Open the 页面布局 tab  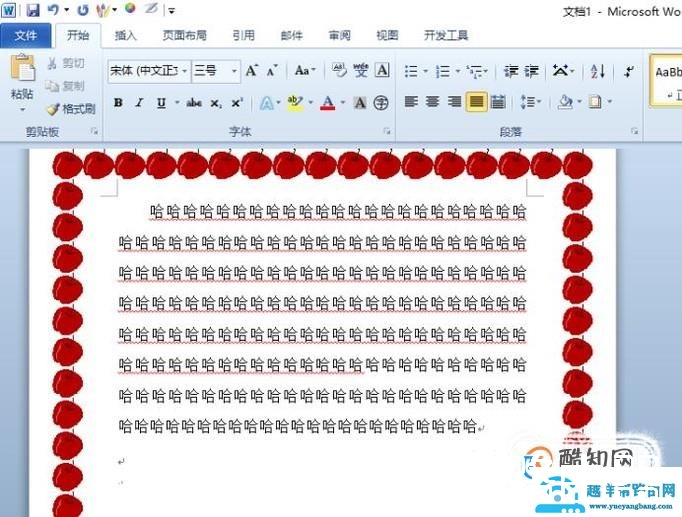[x=184, y=35]
